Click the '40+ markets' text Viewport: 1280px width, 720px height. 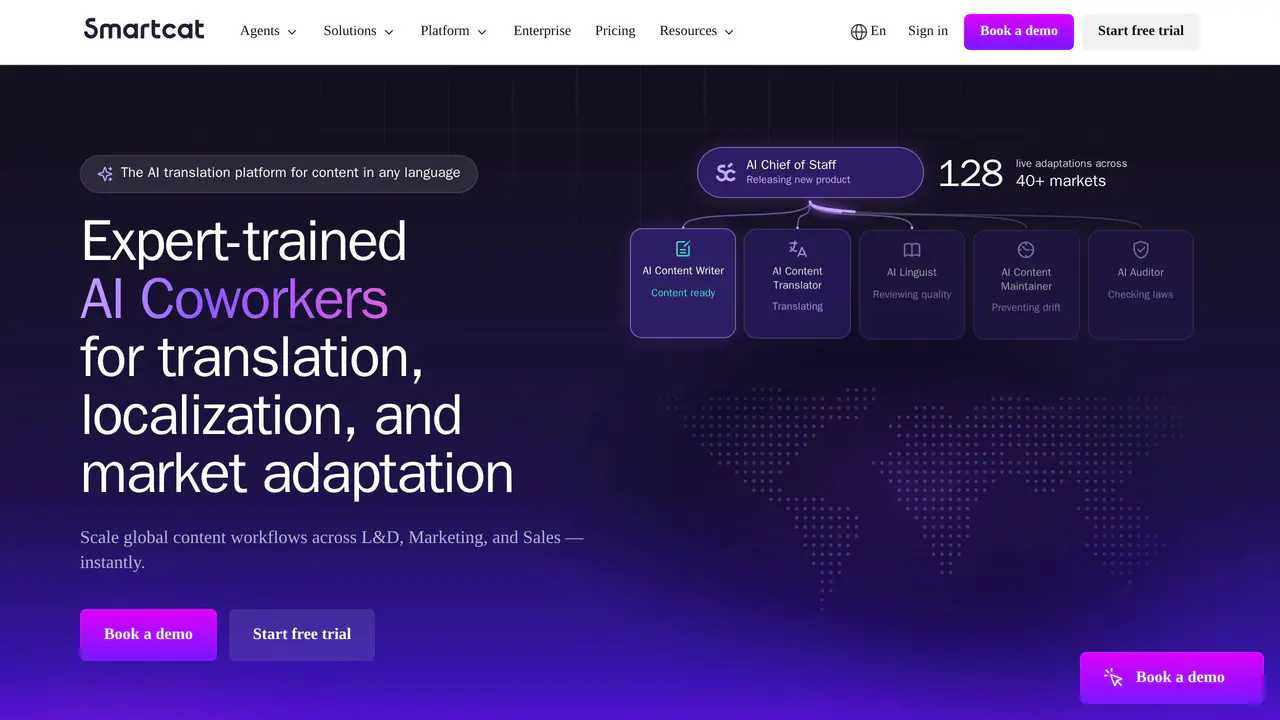[x=1061, y=181]
